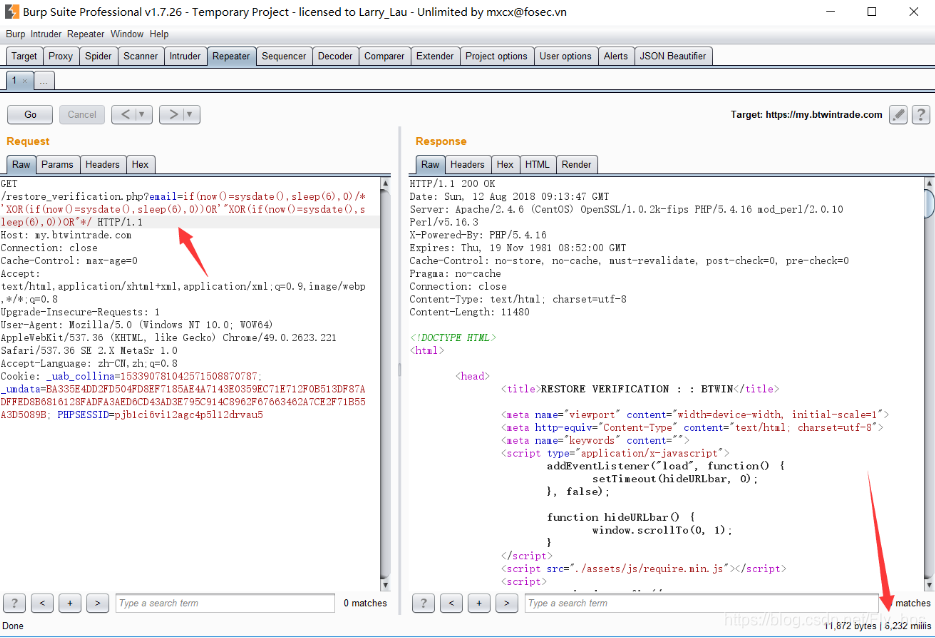Screen dimensions: 935x638
Task: Open the Repeater menu in menu bar
Action: pos(85,34)
